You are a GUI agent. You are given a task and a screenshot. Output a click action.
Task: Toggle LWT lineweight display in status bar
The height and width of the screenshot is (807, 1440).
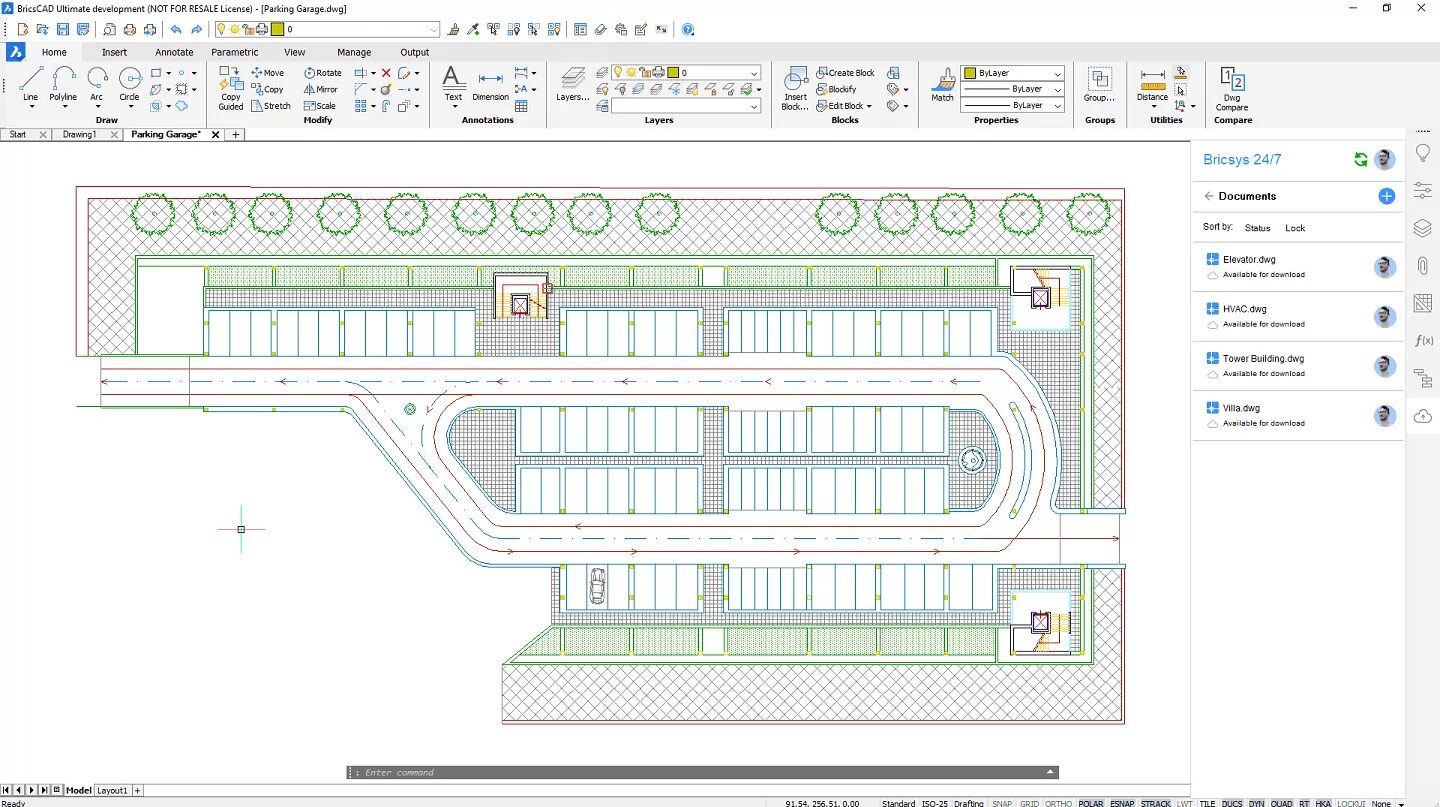click(1185, 803)
